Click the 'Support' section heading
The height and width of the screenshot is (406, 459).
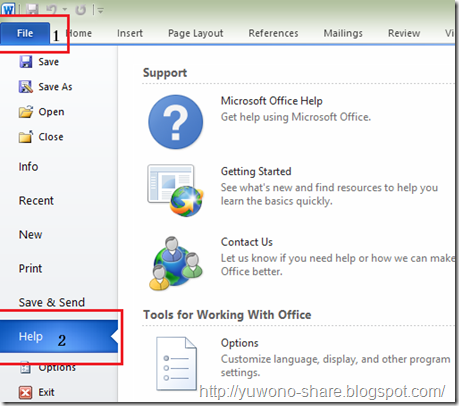(x=165, y=73)
